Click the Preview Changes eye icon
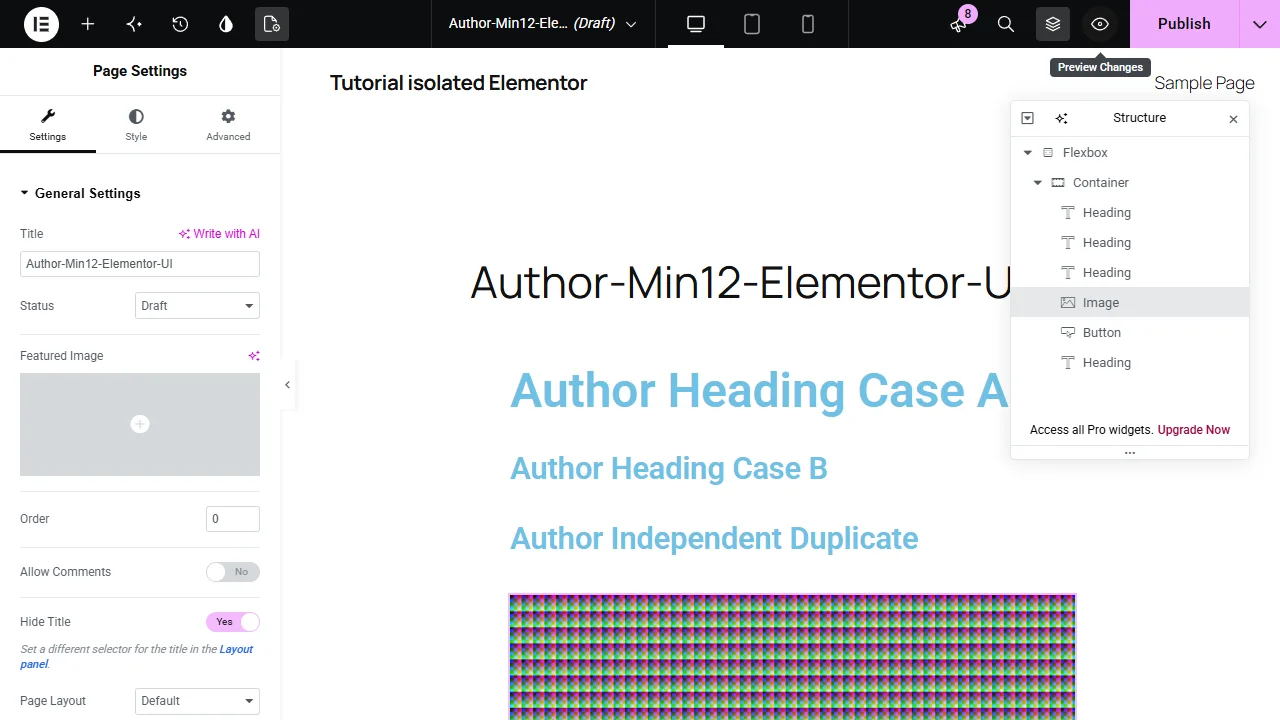The height and width of the screenshot is (720, 1280). tap(1100, 24)
